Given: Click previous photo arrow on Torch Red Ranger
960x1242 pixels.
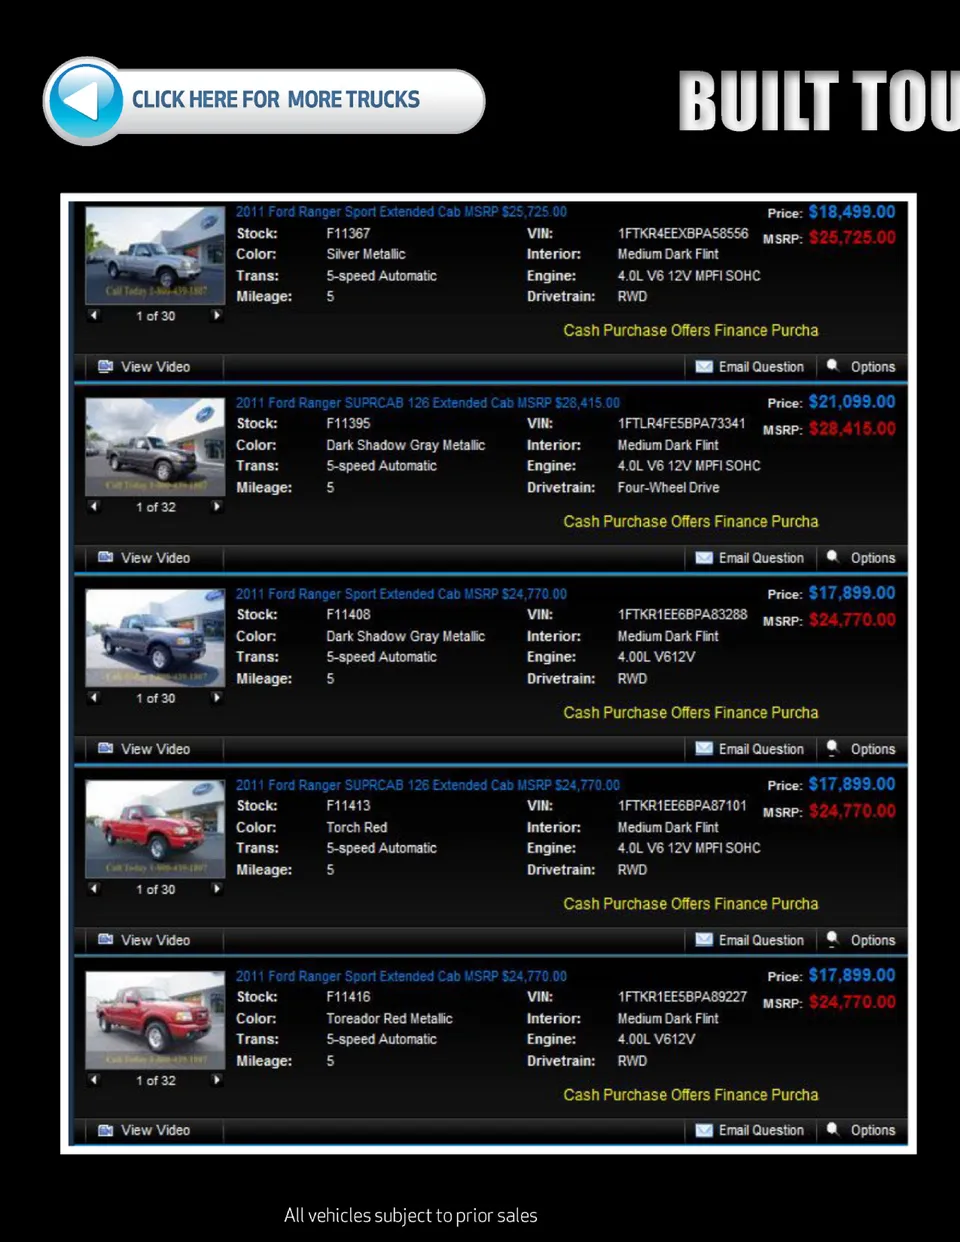Looking at the screenshot, I should pyautogui.click(x=94, y=888).
